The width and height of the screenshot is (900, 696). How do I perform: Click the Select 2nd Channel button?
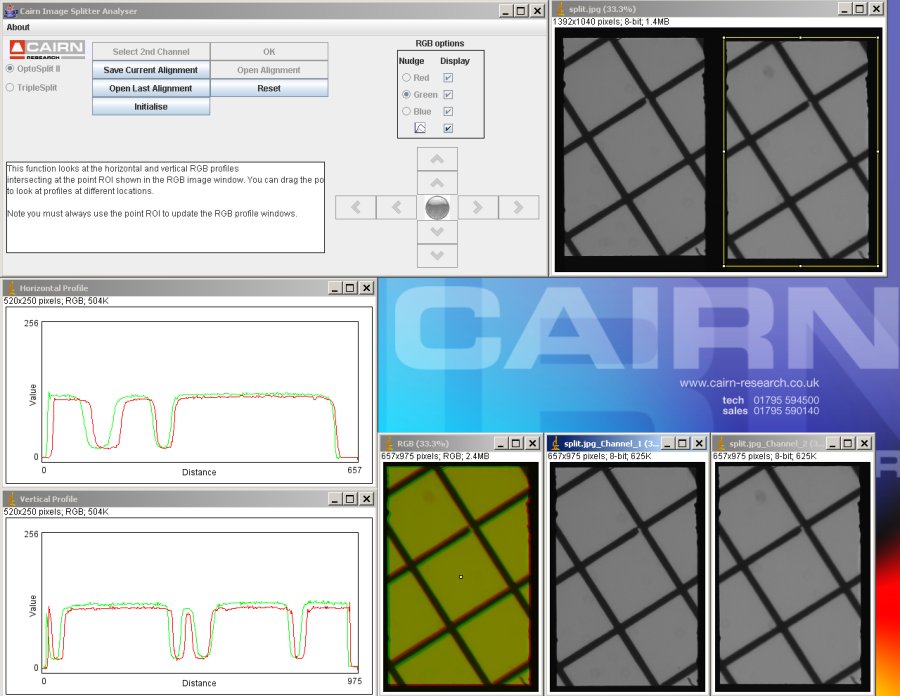(x=151, y=52)
